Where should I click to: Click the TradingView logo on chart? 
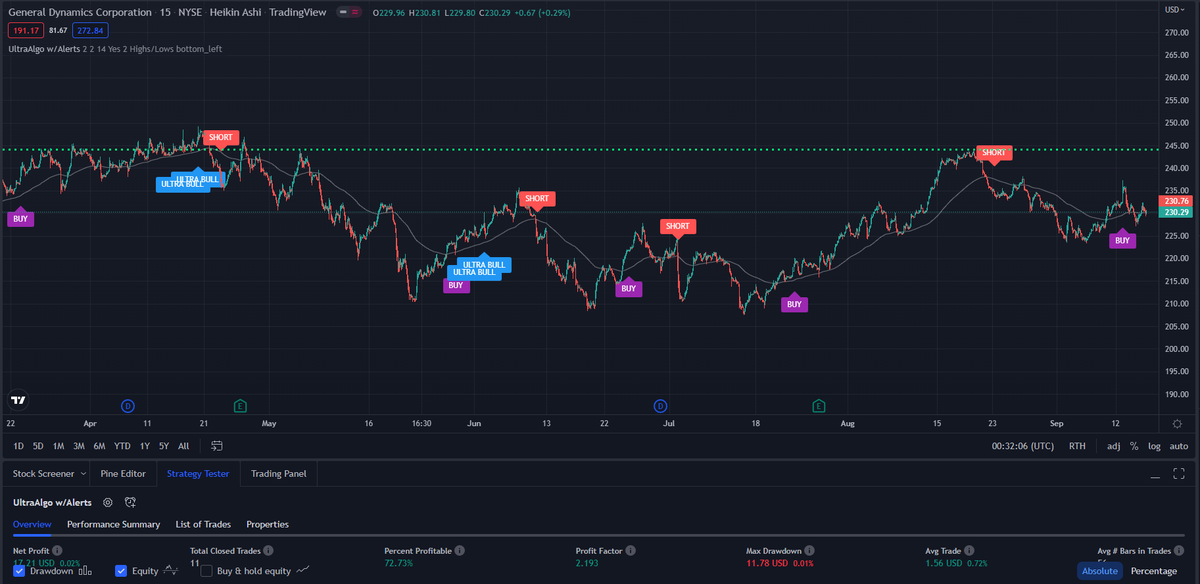click(18, 400)
